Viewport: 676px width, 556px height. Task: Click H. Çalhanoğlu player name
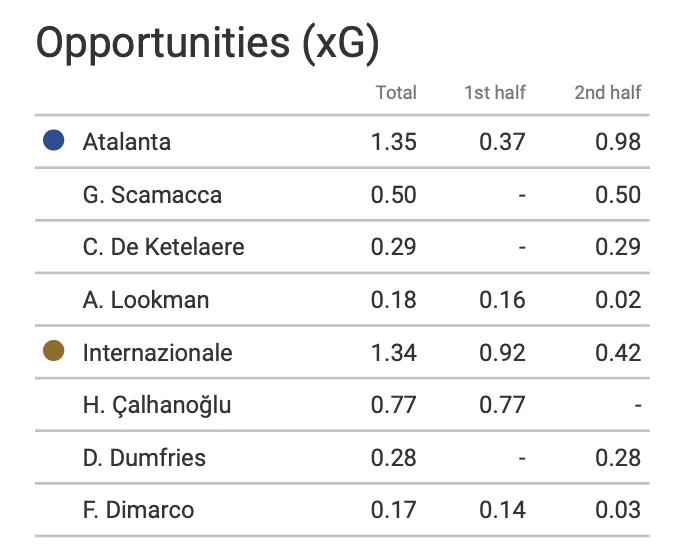[157, 405]
